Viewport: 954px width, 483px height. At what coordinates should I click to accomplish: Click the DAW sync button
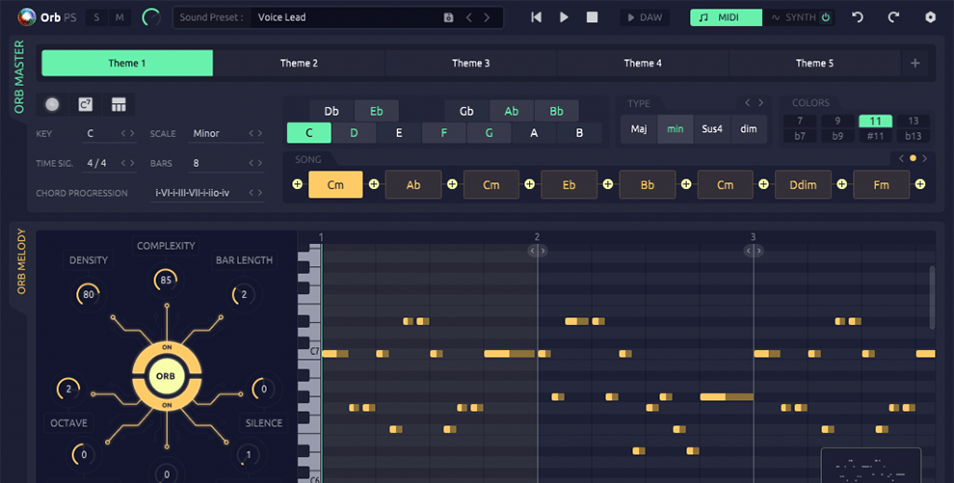coord(645,18)
